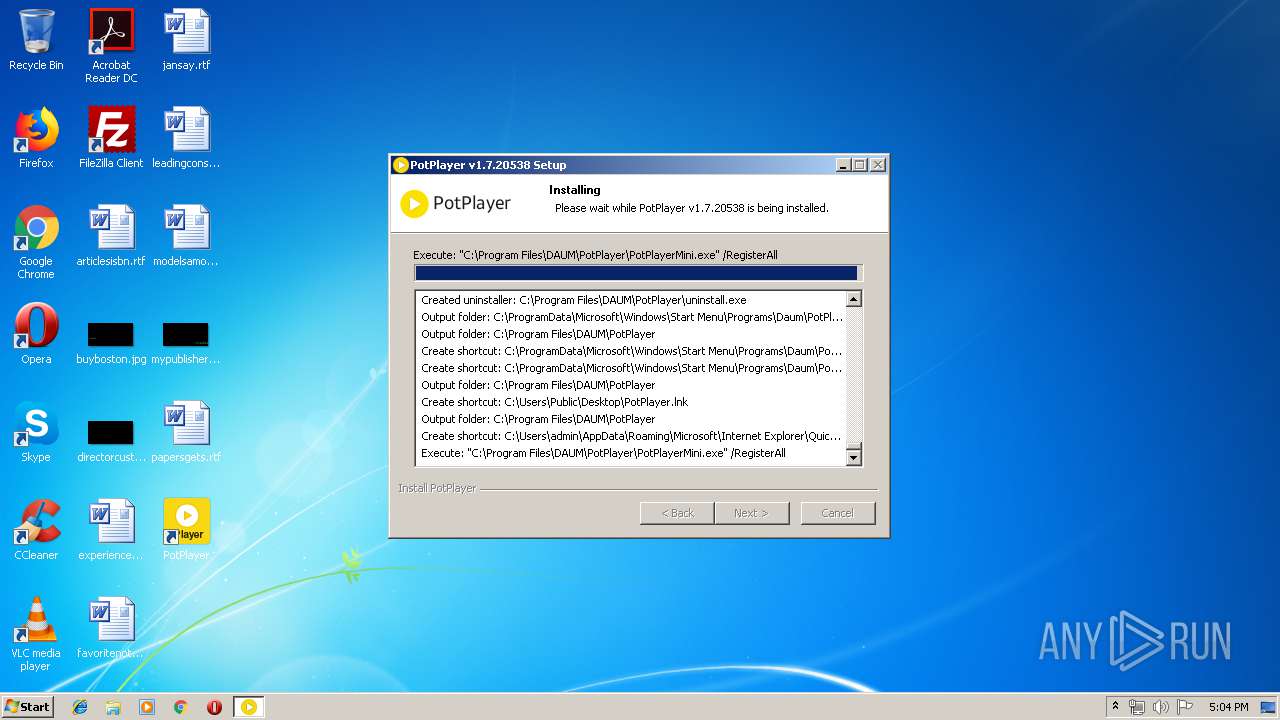Select the leadingcons document icon

[186, 138]
